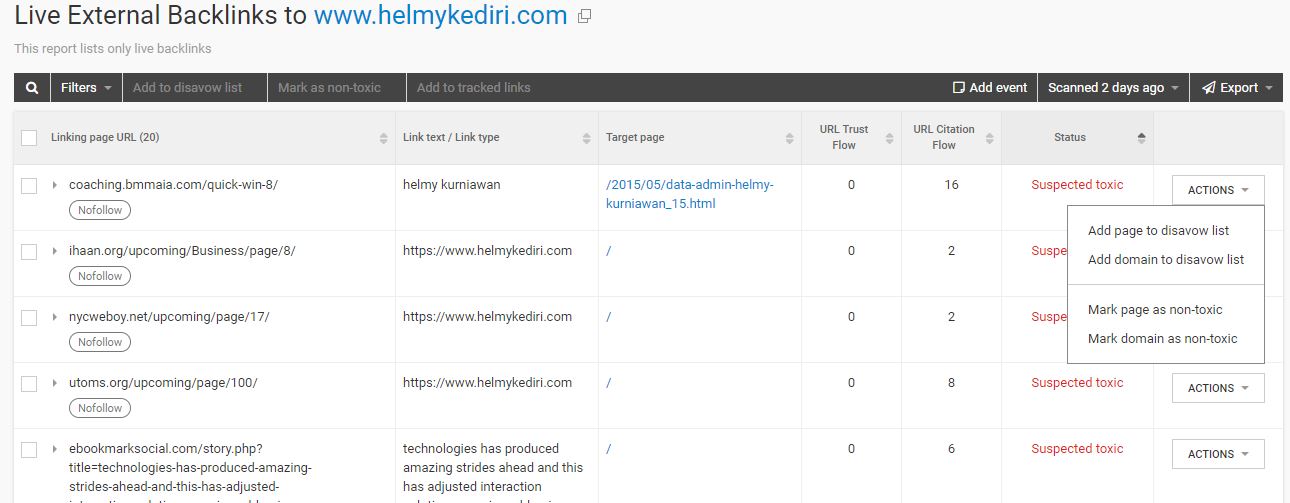1290x503 pixels.
Task: Check the nycweboy.net row checkbox
Action: coord(29,317)
